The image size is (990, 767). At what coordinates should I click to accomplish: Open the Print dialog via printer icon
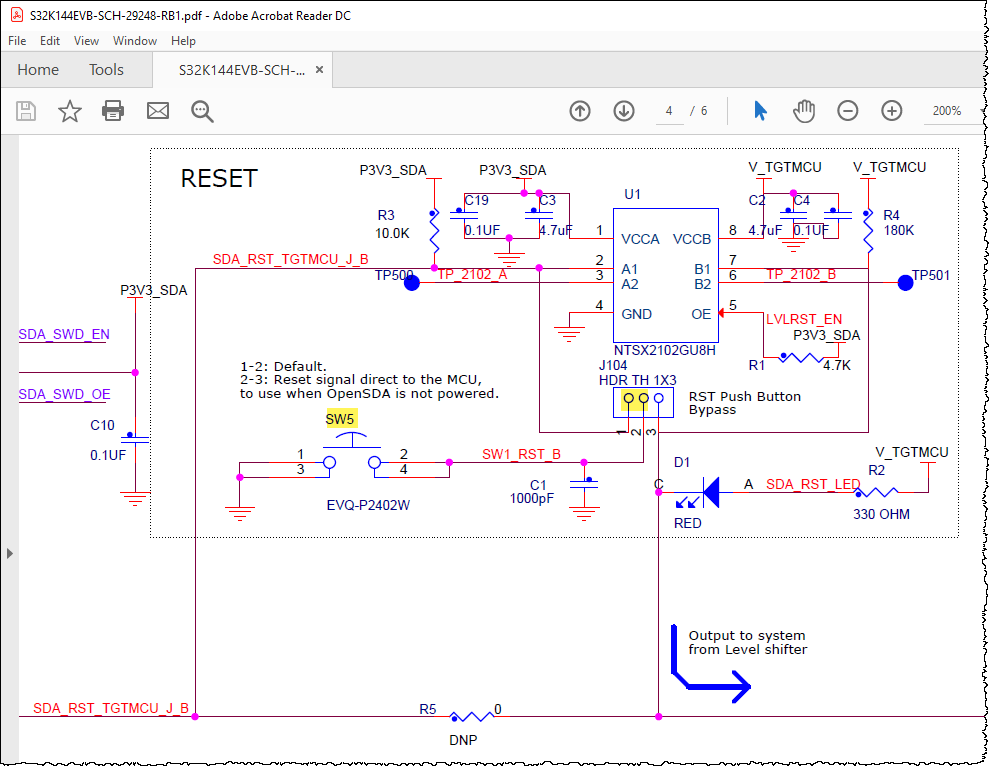113,111
